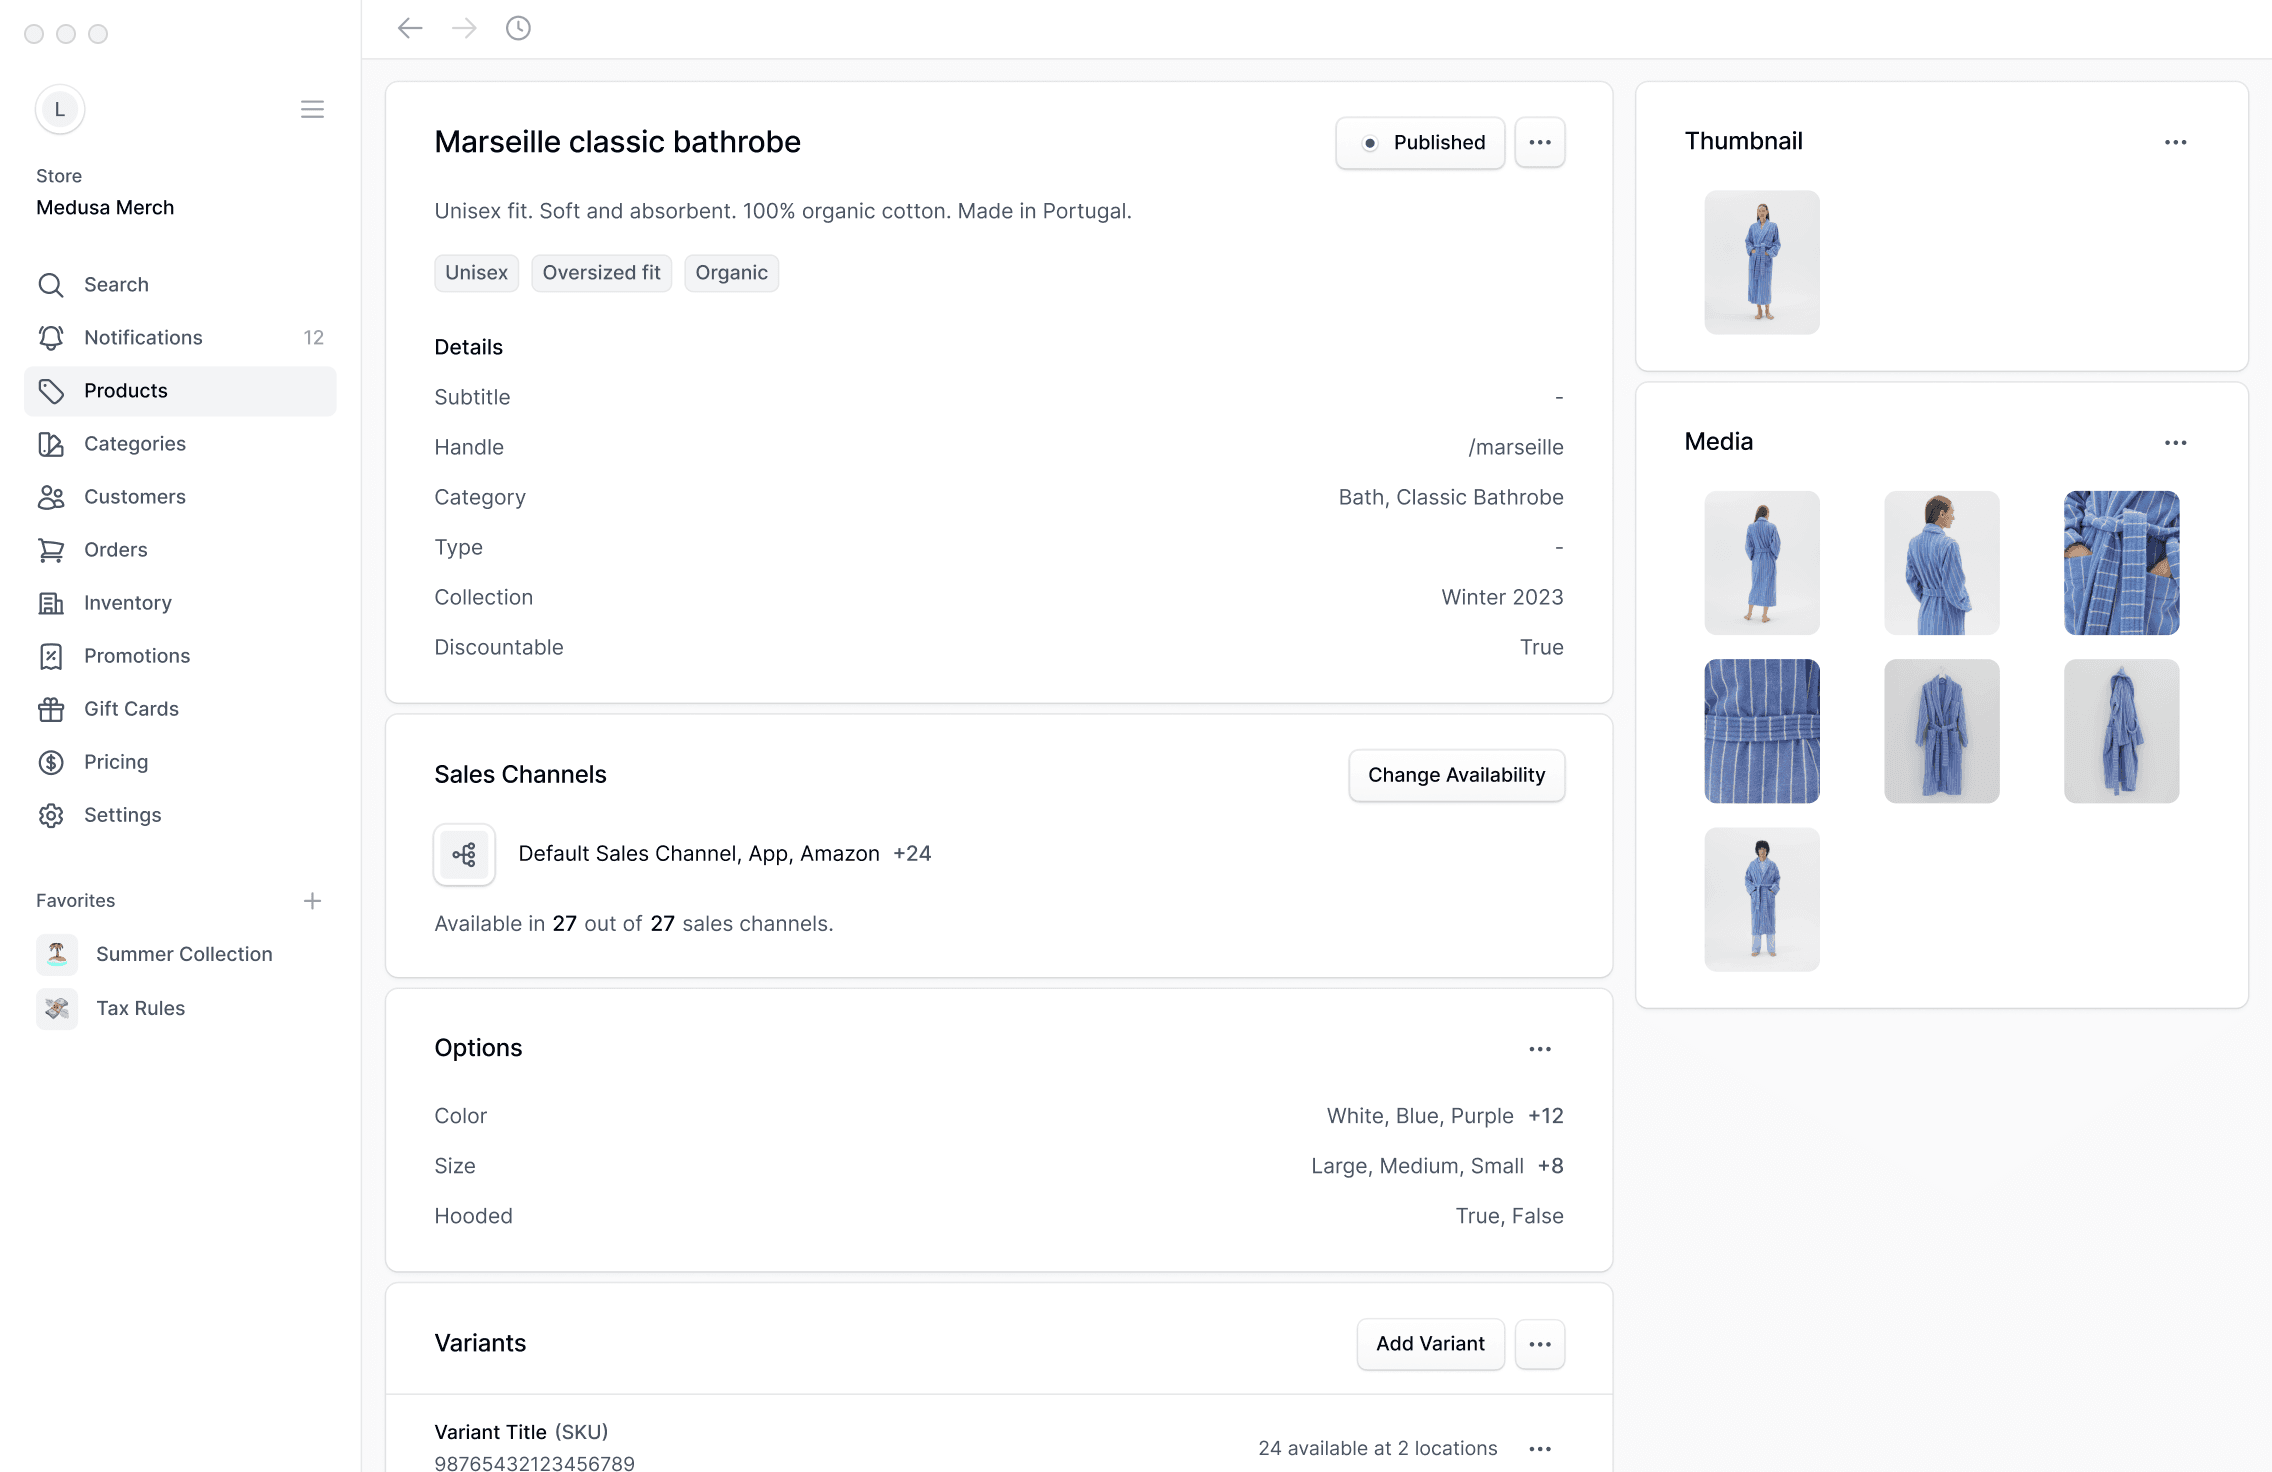Open the Media panel's three-dot menu

pyautogui.click(x=2176, y=441)
